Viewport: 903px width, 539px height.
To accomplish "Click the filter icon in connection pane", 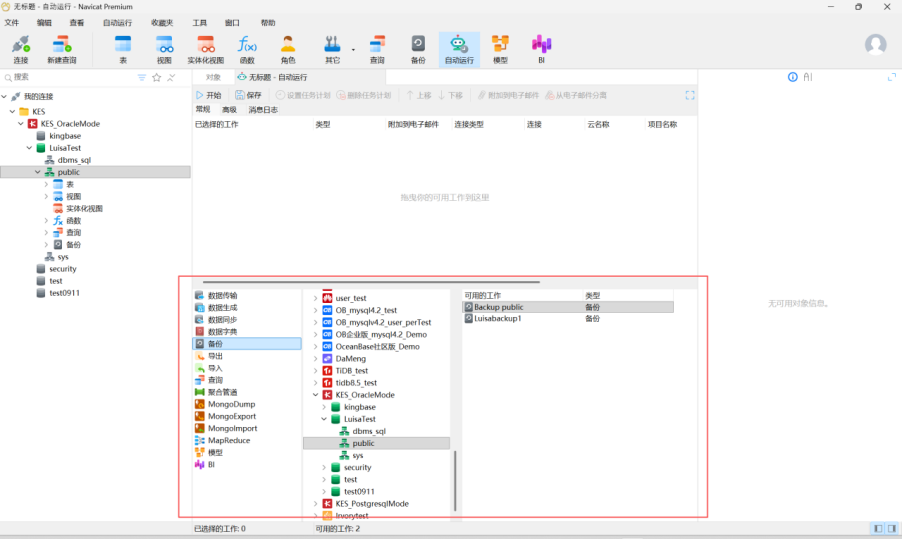I will coord(142,77).
